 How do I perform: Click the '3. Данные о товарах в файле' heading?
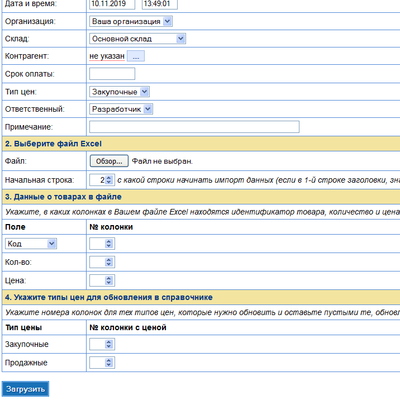63,197
